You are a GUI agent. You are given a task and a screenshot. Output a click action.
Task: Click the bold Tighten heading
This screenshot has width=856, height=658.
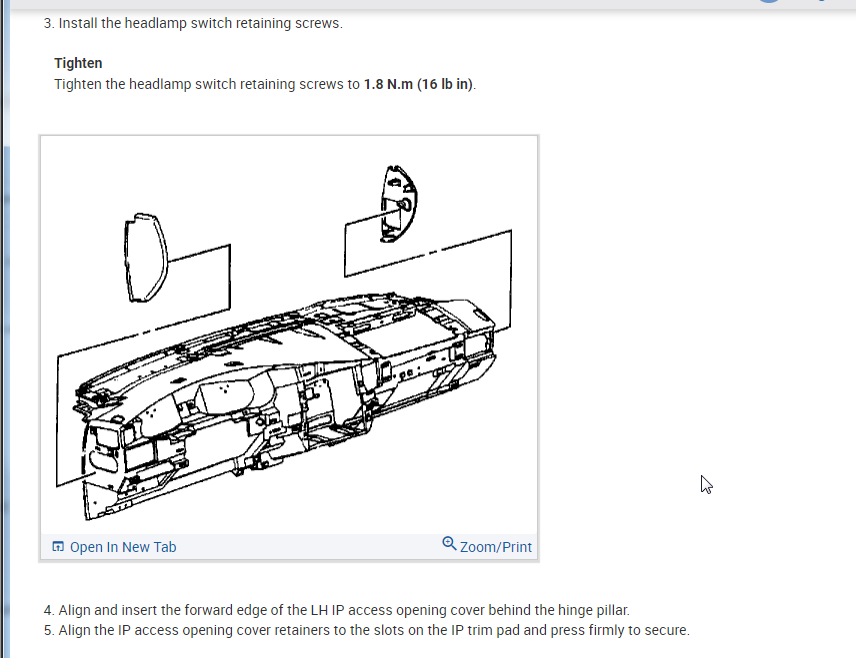click(78, 63)
